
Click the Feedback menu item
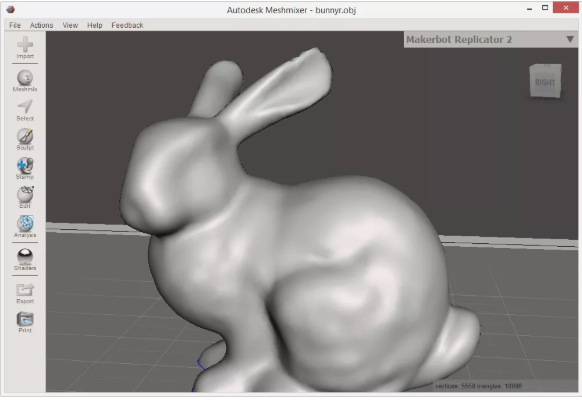coord(127,25)
